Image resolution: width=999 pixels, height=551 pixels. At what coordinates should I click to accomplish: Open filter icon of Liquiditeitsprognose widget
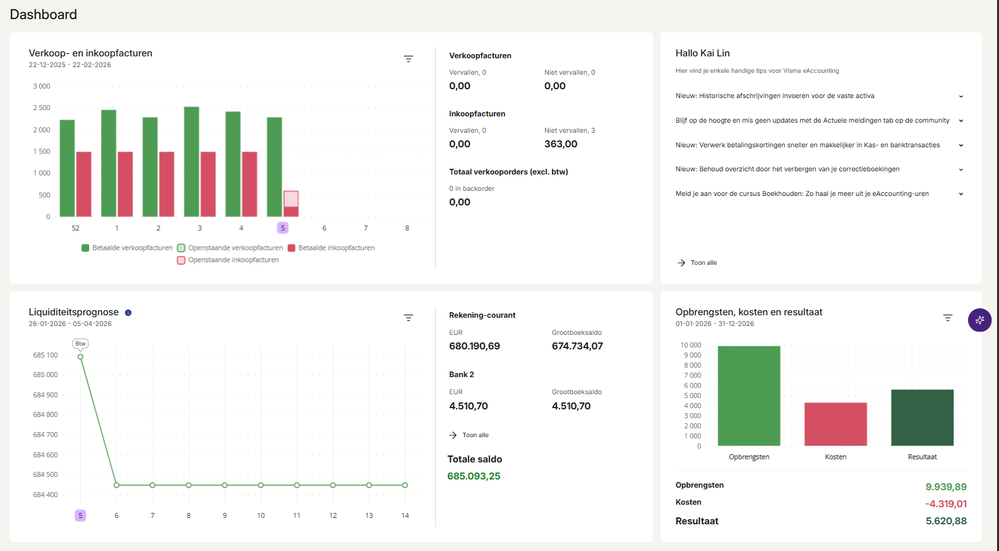pos(408,317)
